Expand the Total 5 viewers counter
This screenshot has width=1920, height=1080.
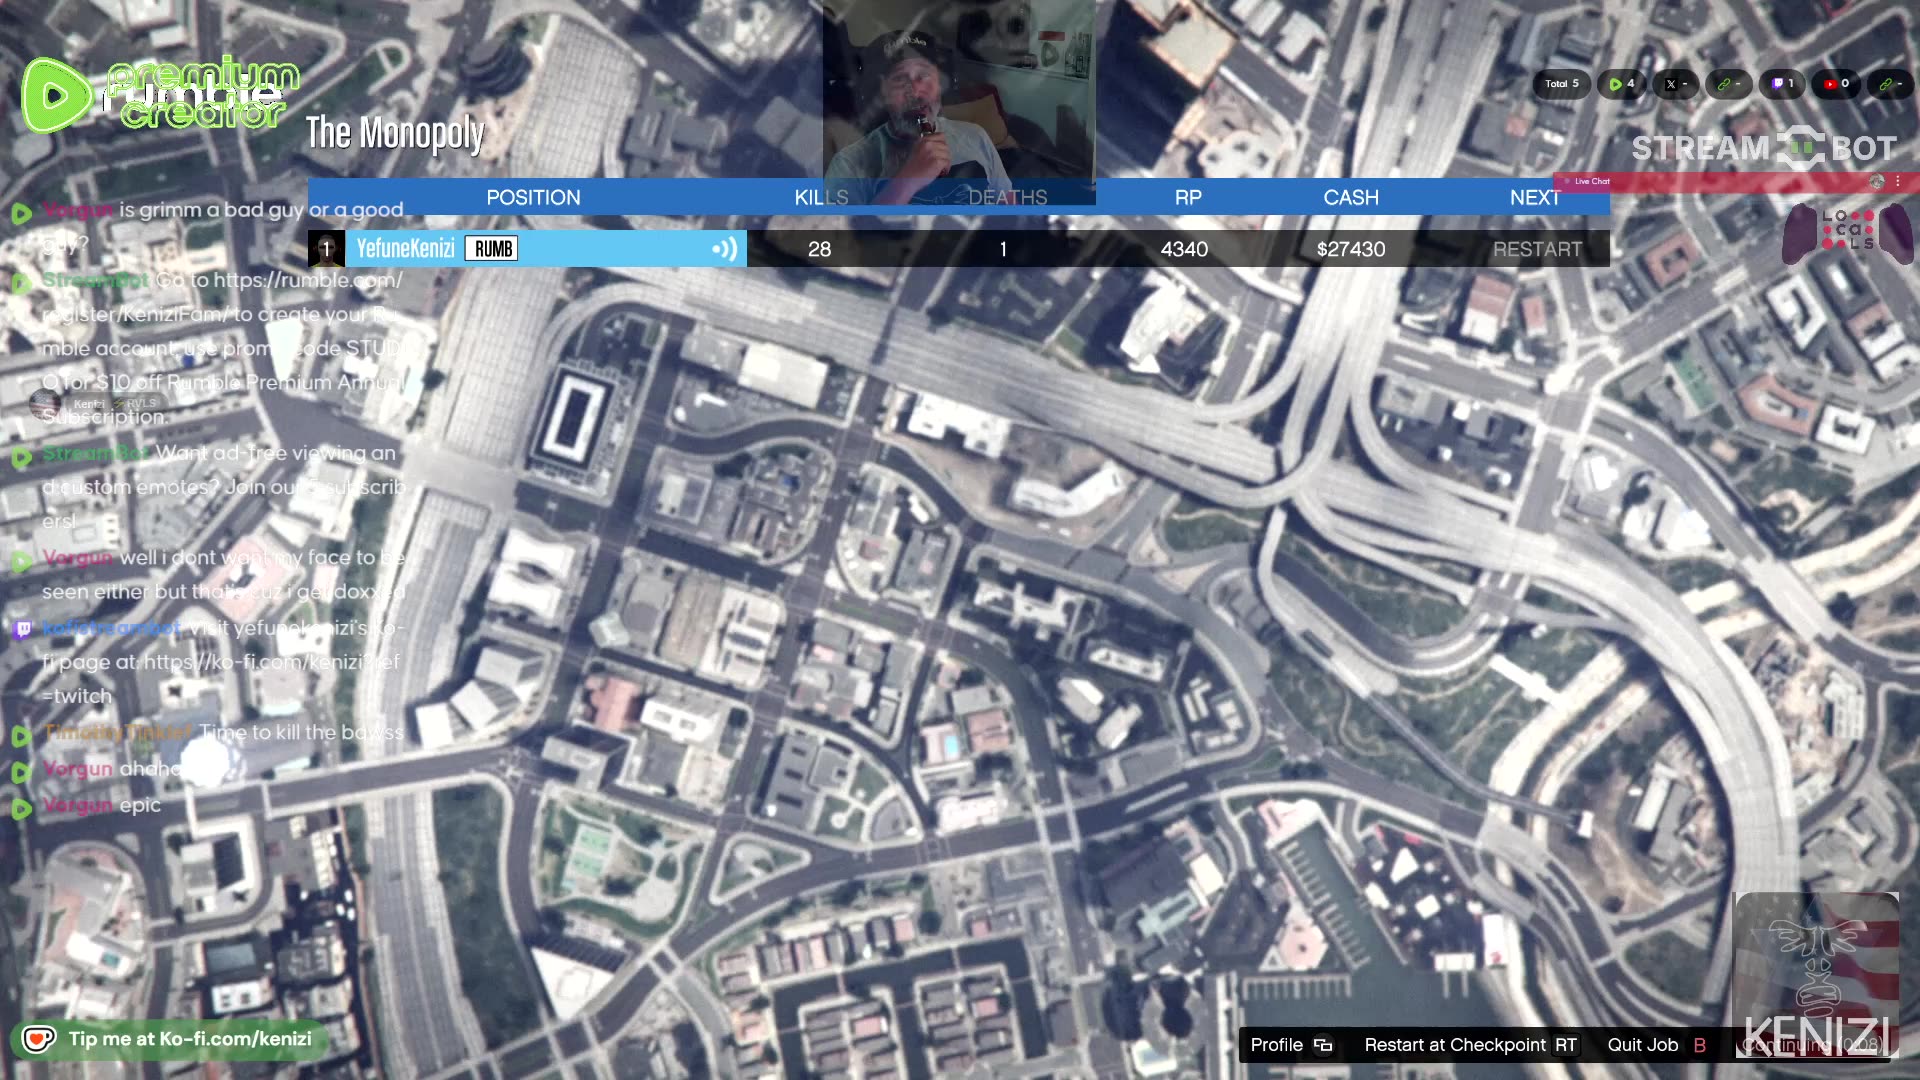1561,84
